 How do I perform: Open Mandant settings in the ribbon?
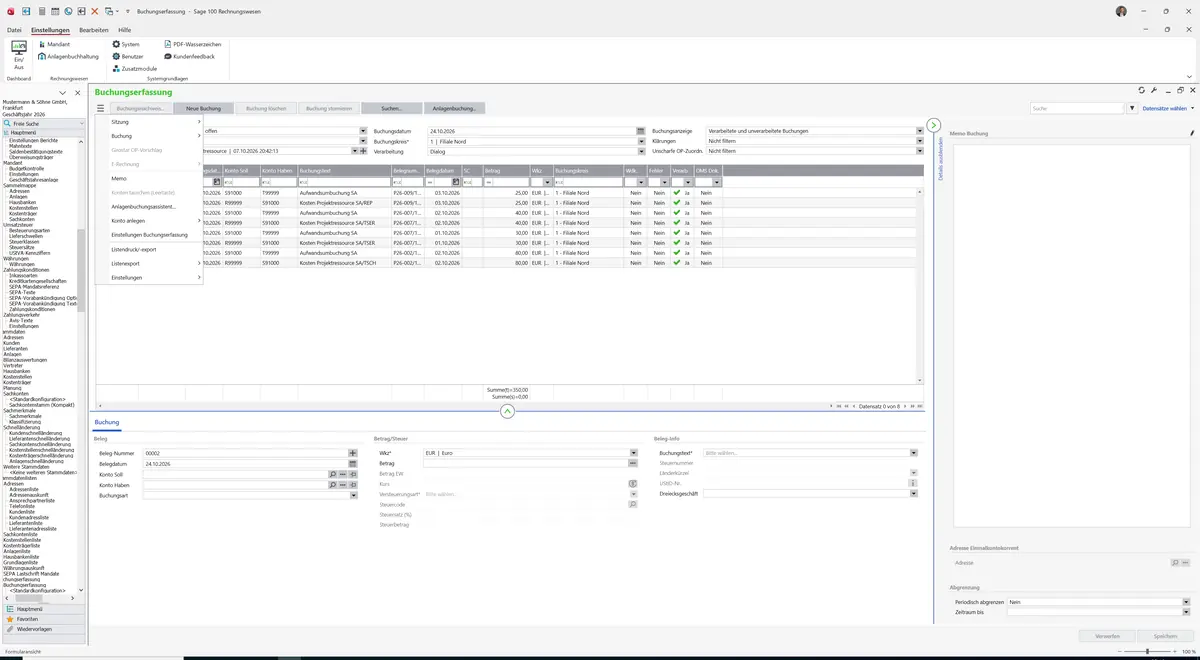(x=53, y=44)
